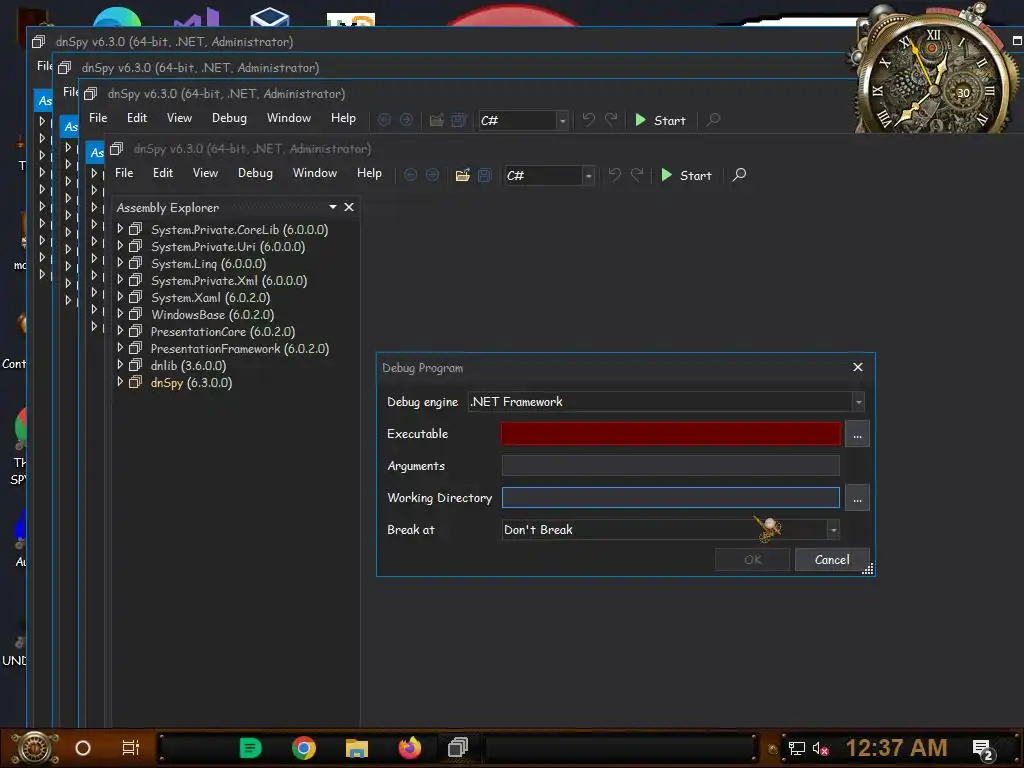The width and height of the screenshot is (1024, 768).
Task: Click the Open file folder icon in front toolbar
Action: tap(462, 175)
